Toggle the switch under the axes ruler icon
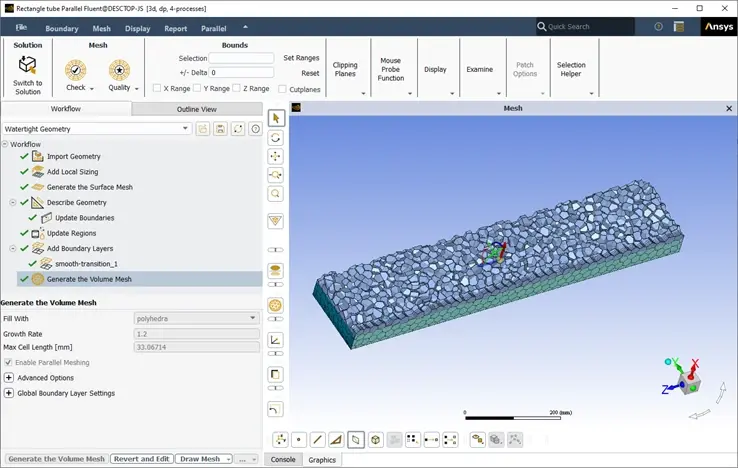 point(276,354)
